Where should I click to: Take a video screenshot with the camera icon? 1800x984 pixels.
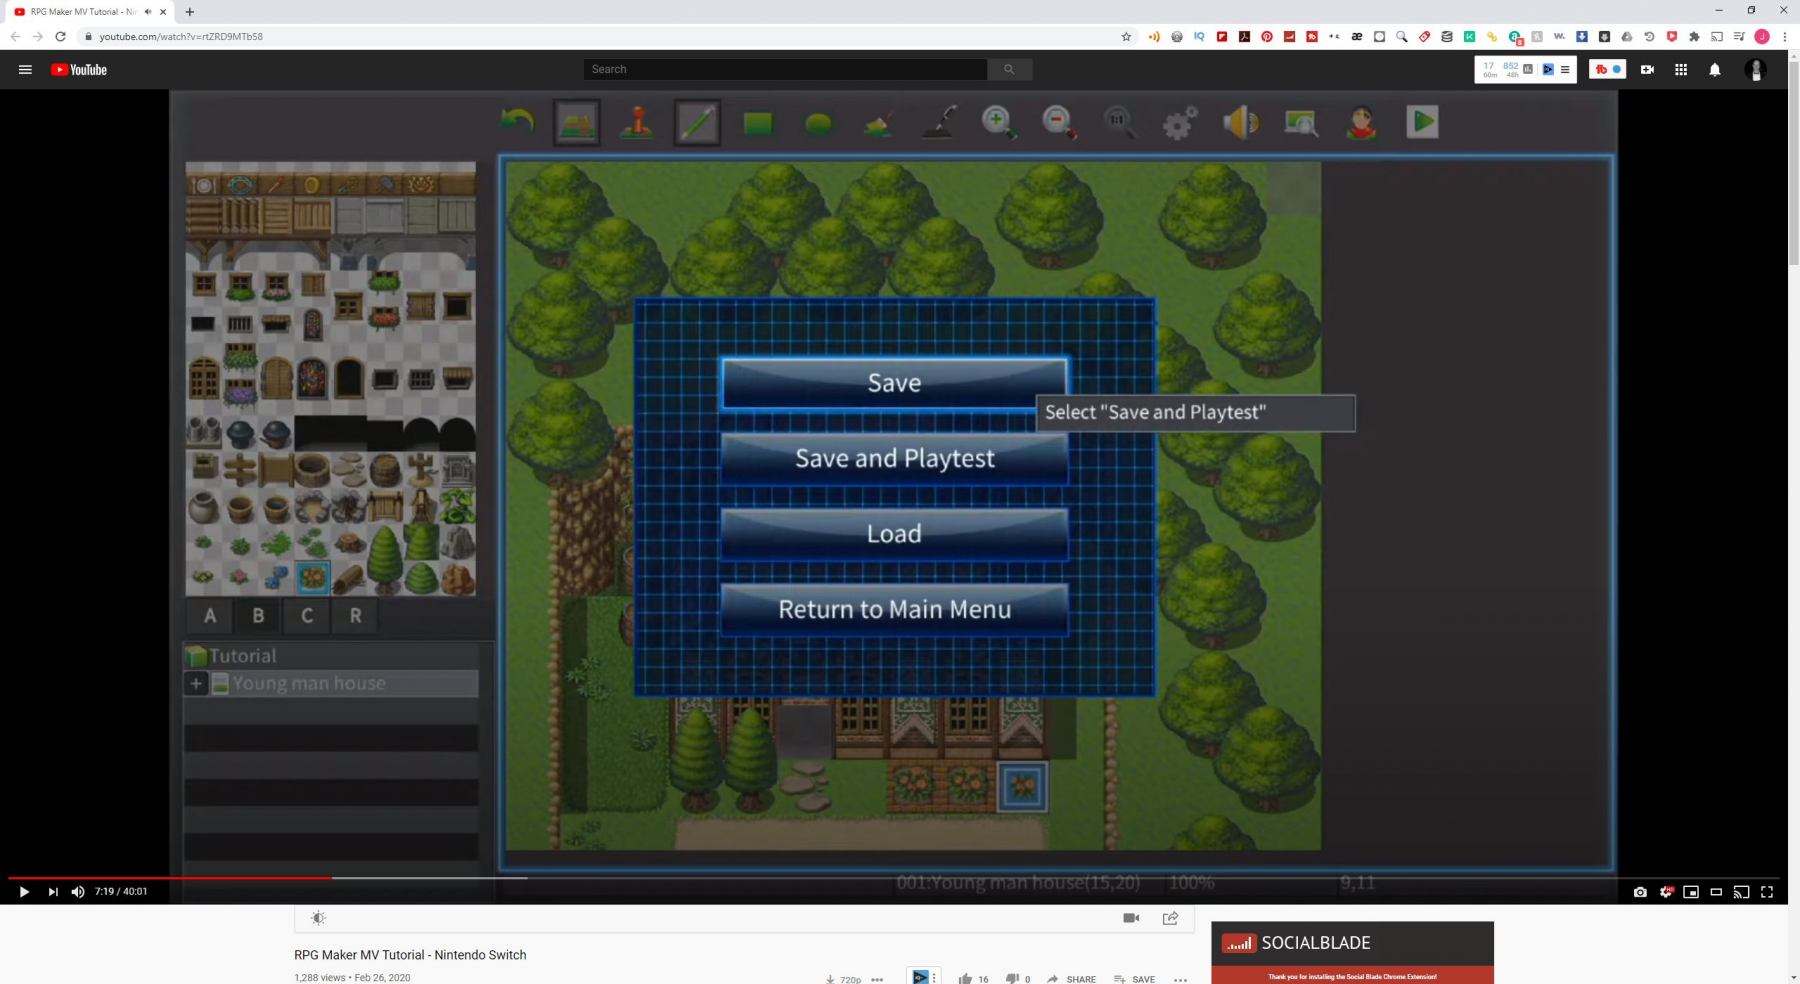click(x=1640, y=892)
